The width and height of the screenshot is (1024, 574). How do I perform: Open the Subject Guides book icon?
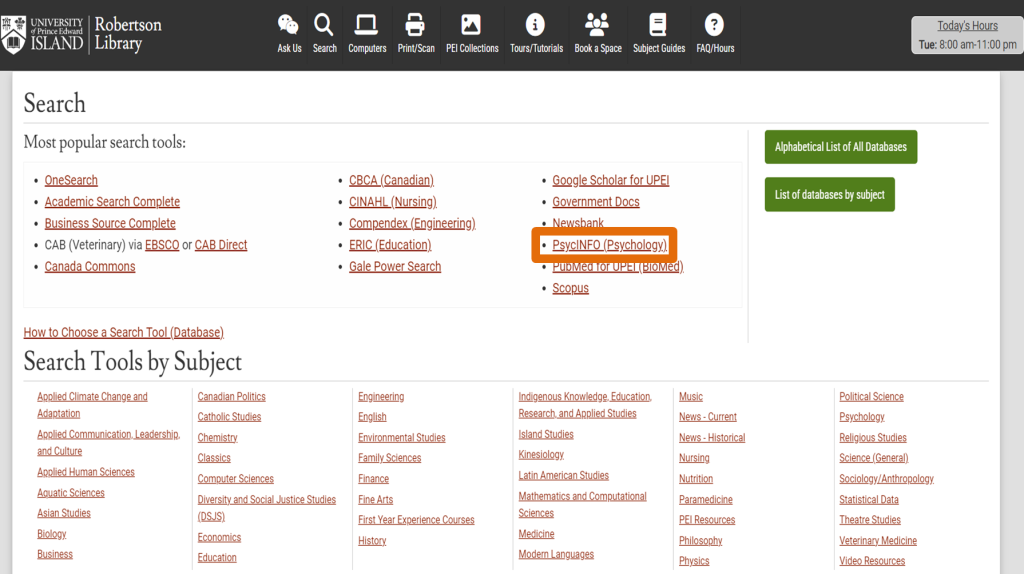pyautogui.click(x=658, y=26)
